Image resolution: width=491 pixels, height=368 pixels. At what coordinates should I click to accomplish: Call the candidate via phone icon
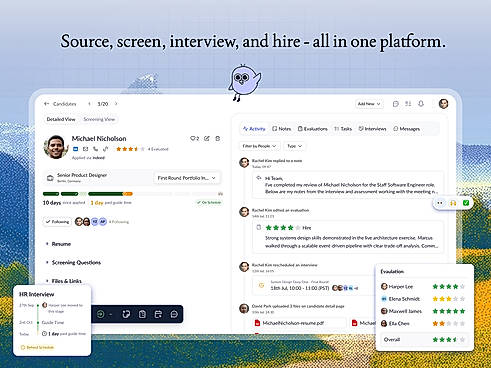(96, 149)
